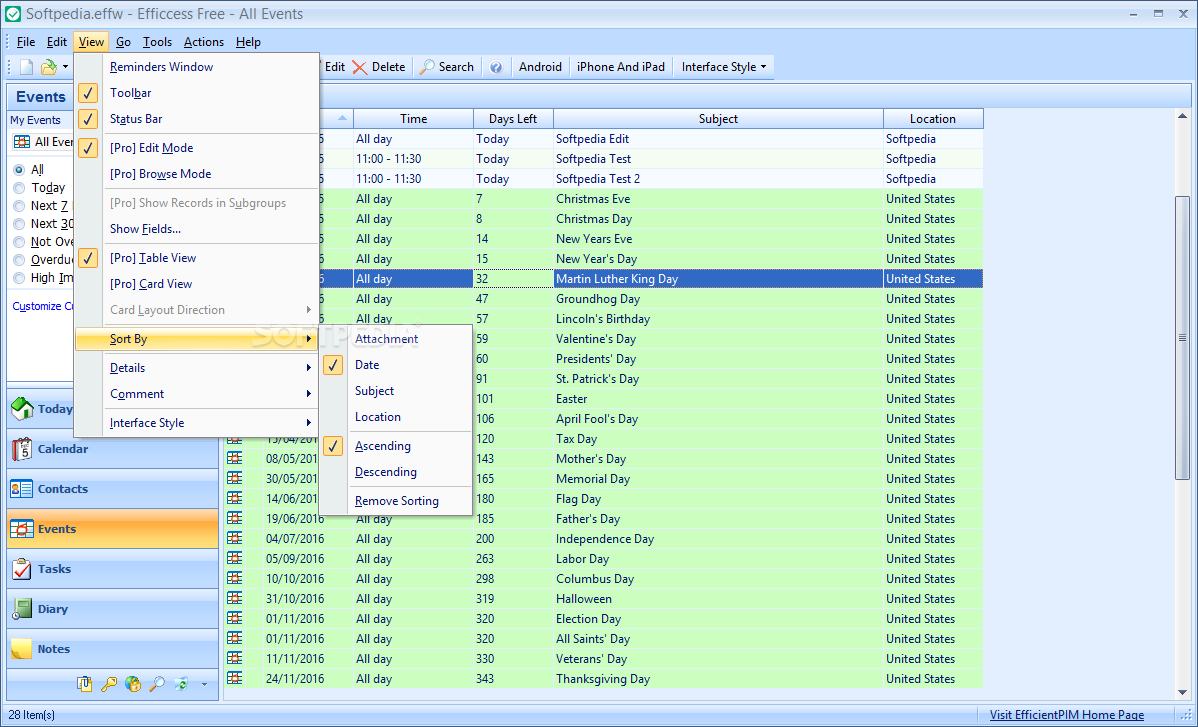Viewport: 1198px width, 727px height.
Task: Click the Search magnifier toolbar icon
Action: pos(427,67)
